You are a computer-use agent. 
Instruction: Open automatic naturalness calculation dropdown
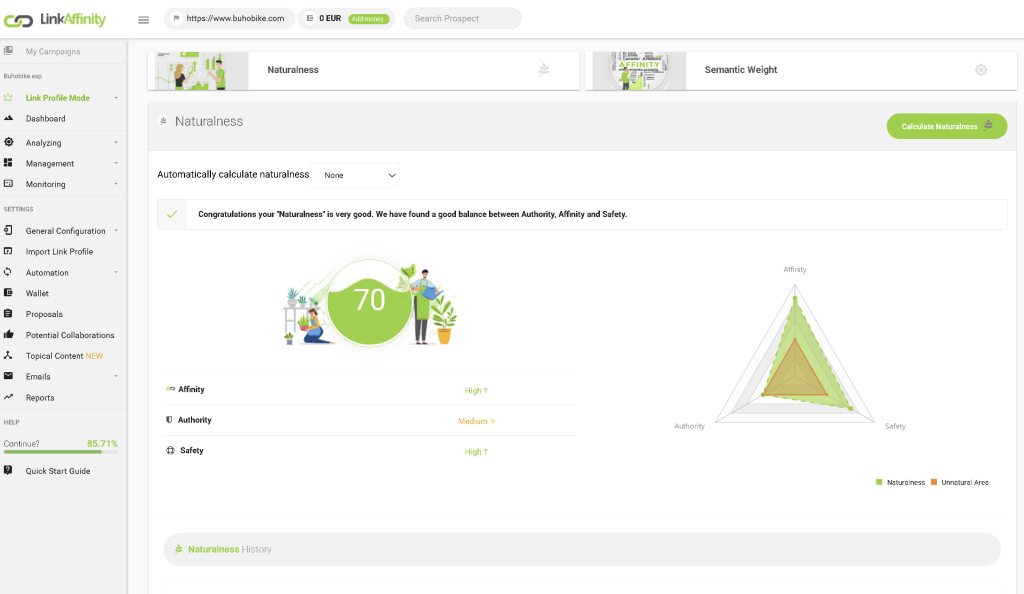355,175
